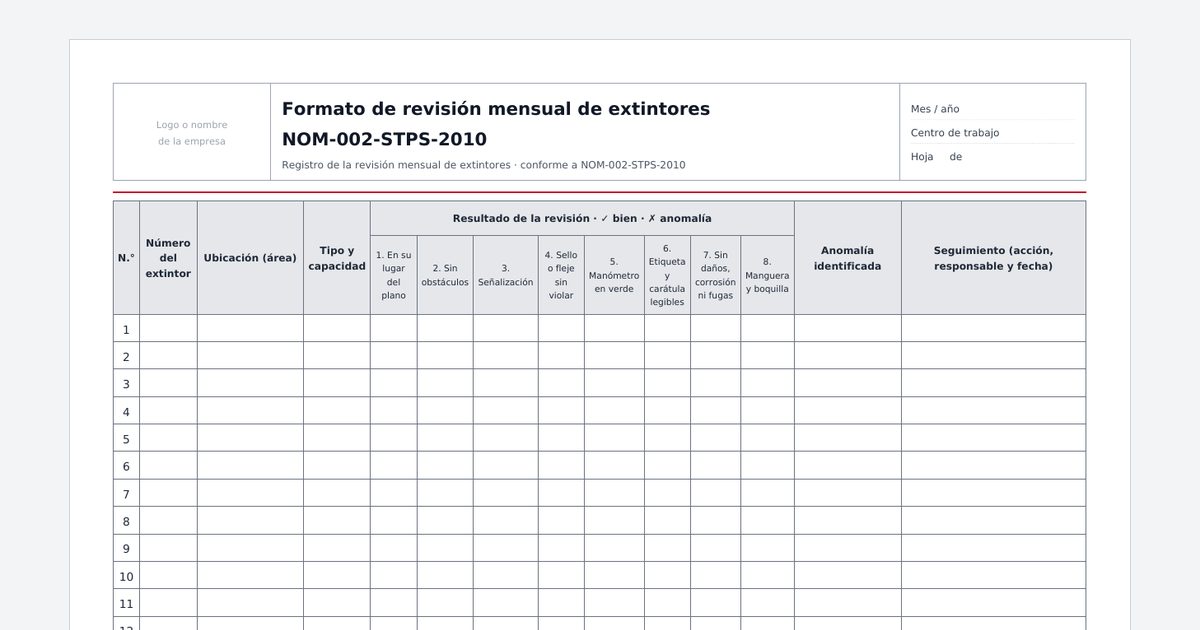Click the 'Tipo y capacidad' column header
The image size is (1200, 630).
coord(337,258)
